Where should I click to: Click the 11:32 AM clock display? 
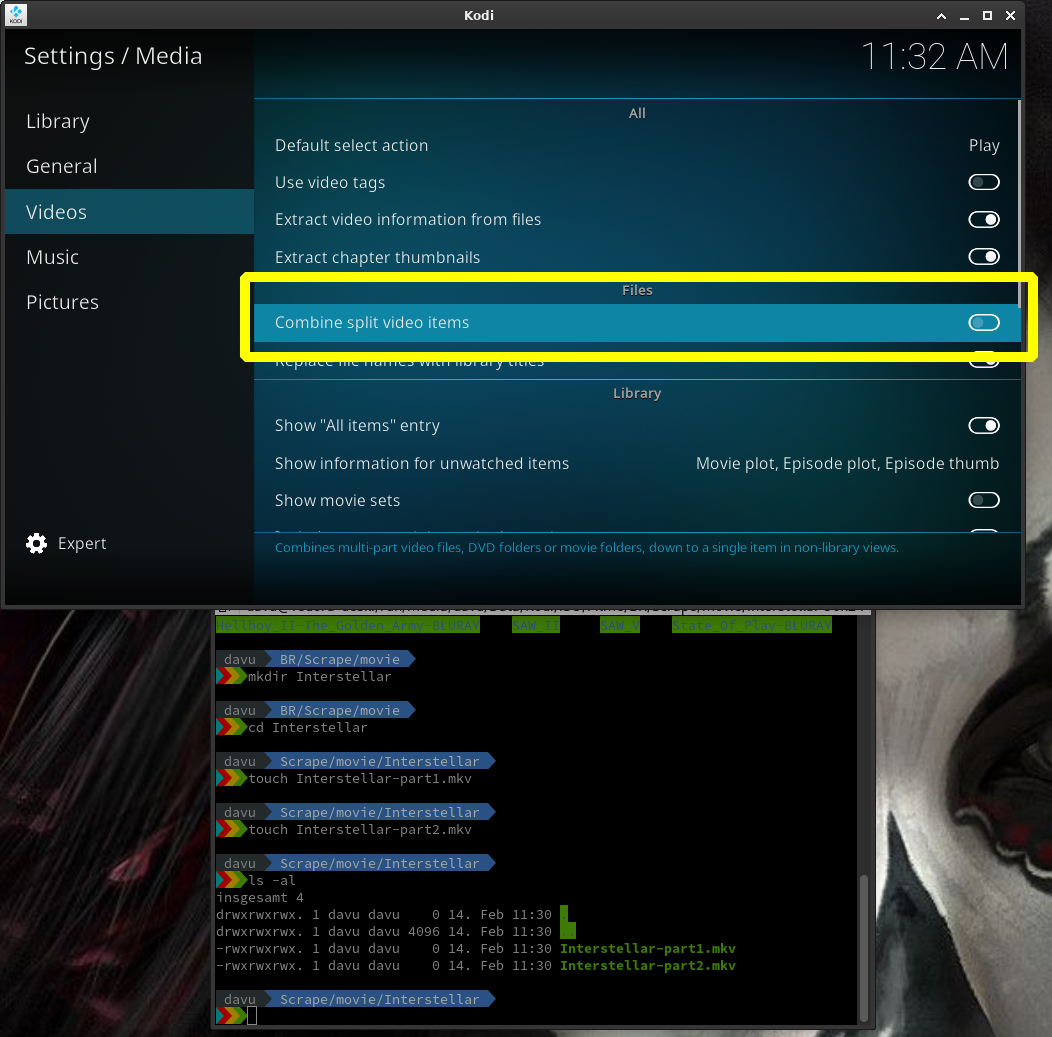(934, 56)
